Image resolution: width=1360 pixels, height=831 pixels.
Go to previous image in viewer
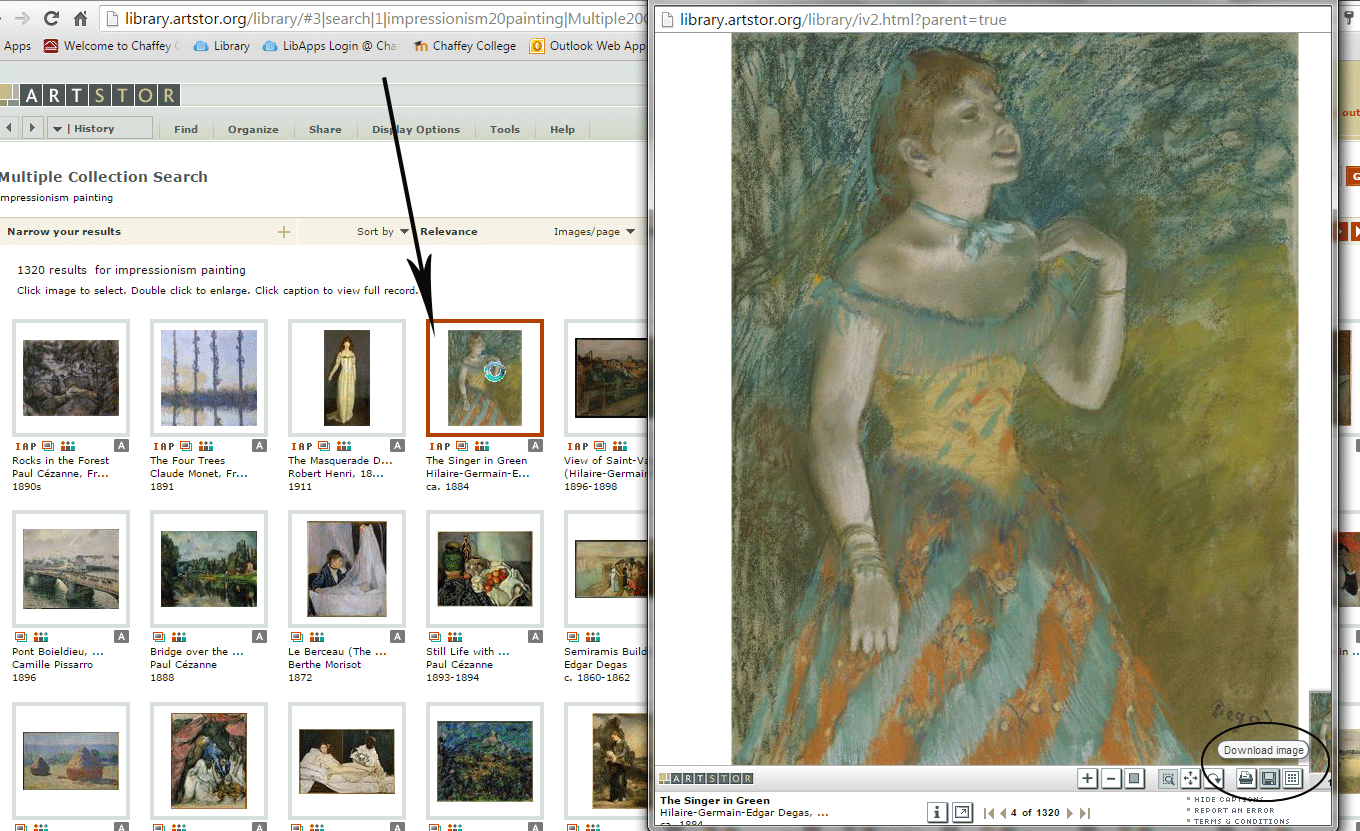coord(1003,813)
